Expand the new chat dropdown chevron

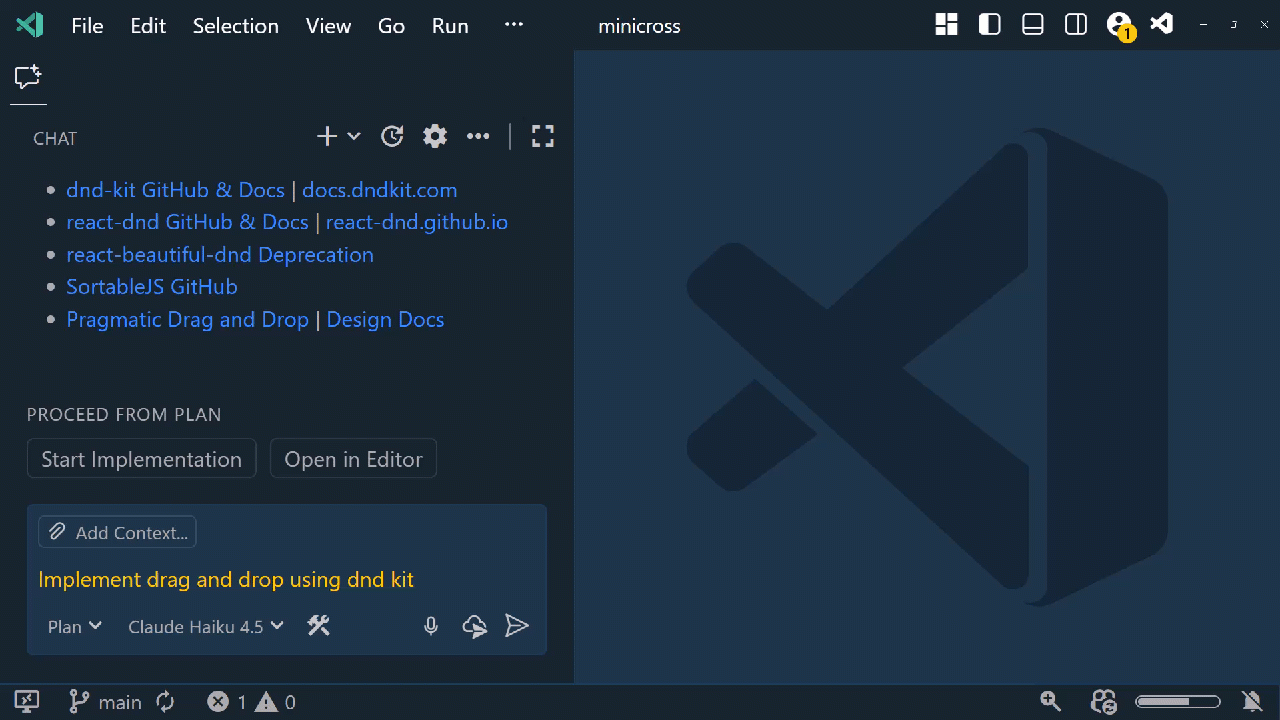(352, 136)
